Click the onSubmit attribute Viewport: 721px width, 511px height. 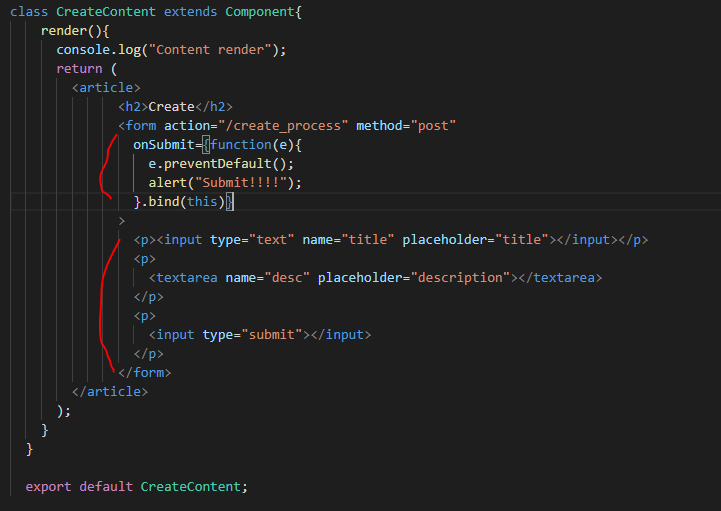coord(164,145)
